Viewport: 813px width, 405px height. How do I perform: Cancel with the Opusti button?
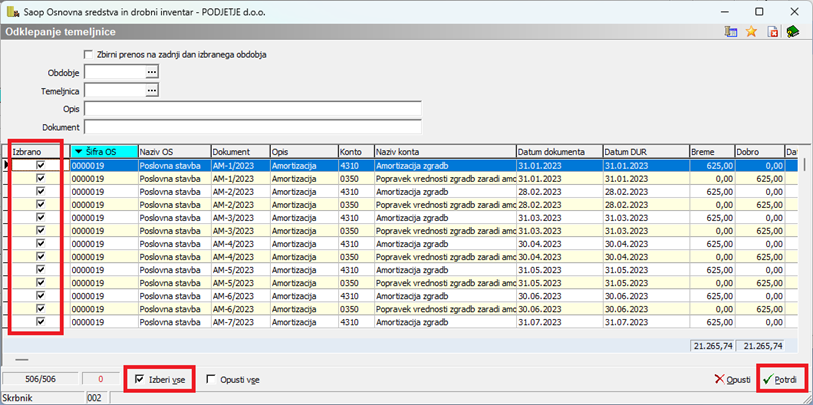point(732,379)
